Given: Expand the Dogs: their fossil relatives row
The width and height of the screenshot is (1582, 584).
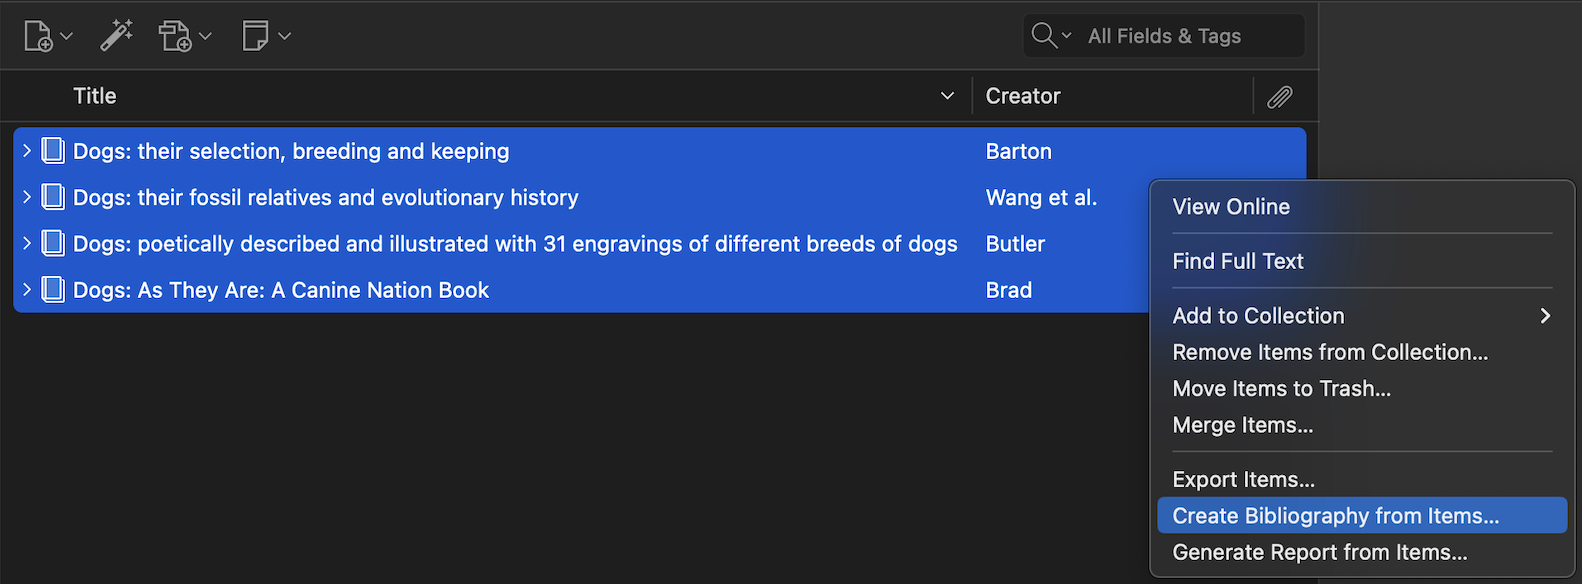Looking at the screenshot, I should point(27,197).
